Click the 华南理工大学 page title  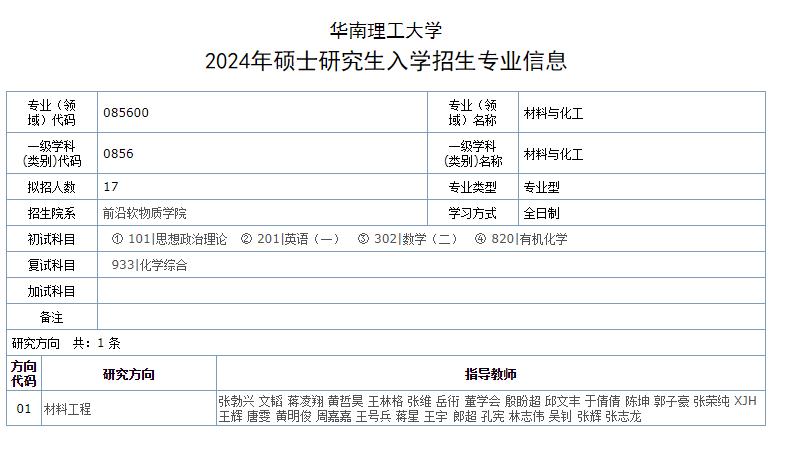point(386,30)
